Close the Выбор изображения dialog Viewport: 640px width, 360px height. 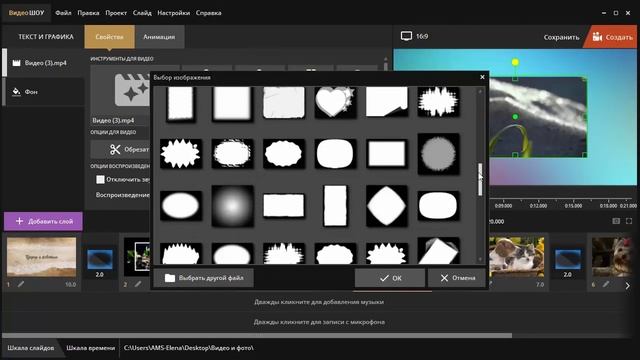coord(482,77)
